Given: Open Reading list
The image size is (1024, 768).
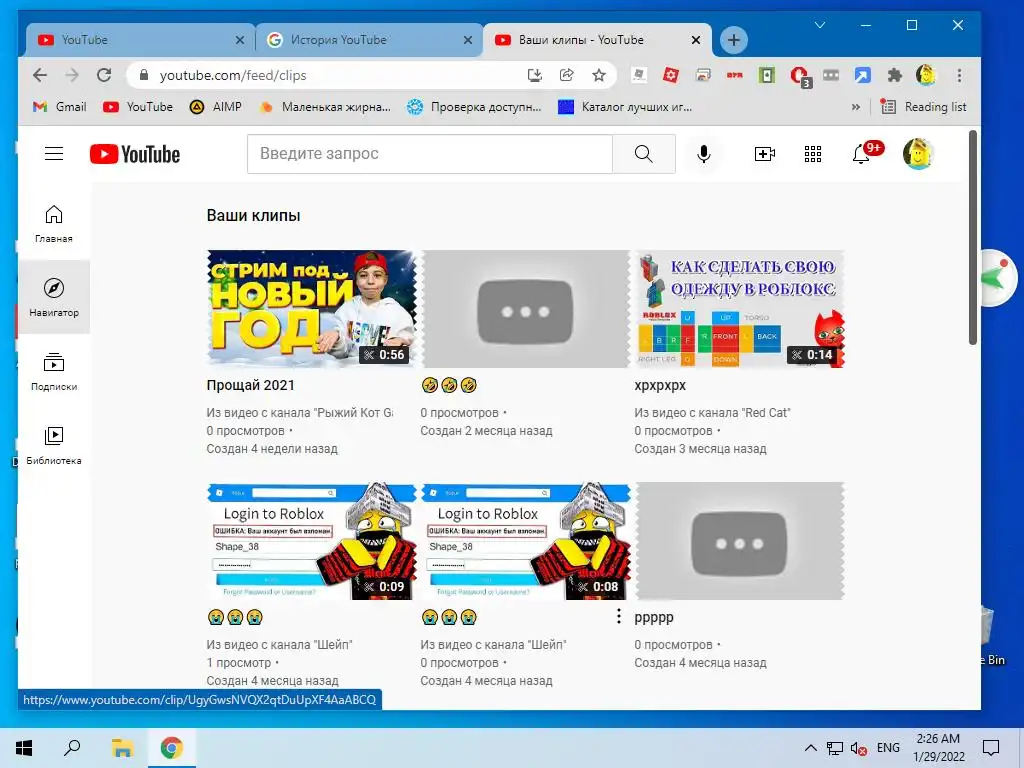Looking at the screenshot, I should point(923,106).
